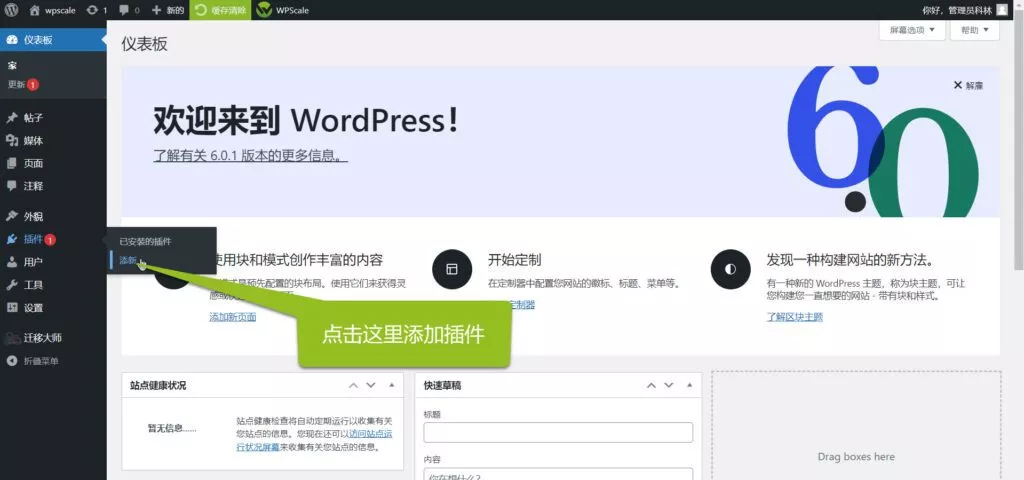This screenshot has width=1024, height=480.
Task: Click the plug icon beside 插件
Action: click(x=12, y=239)
